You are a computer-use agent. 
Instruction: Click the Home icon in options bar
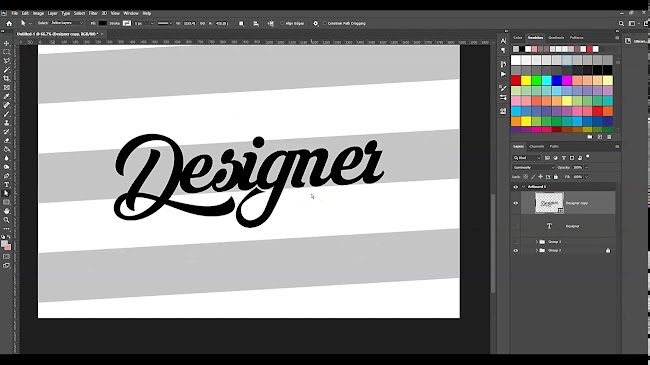pos(9,24)
